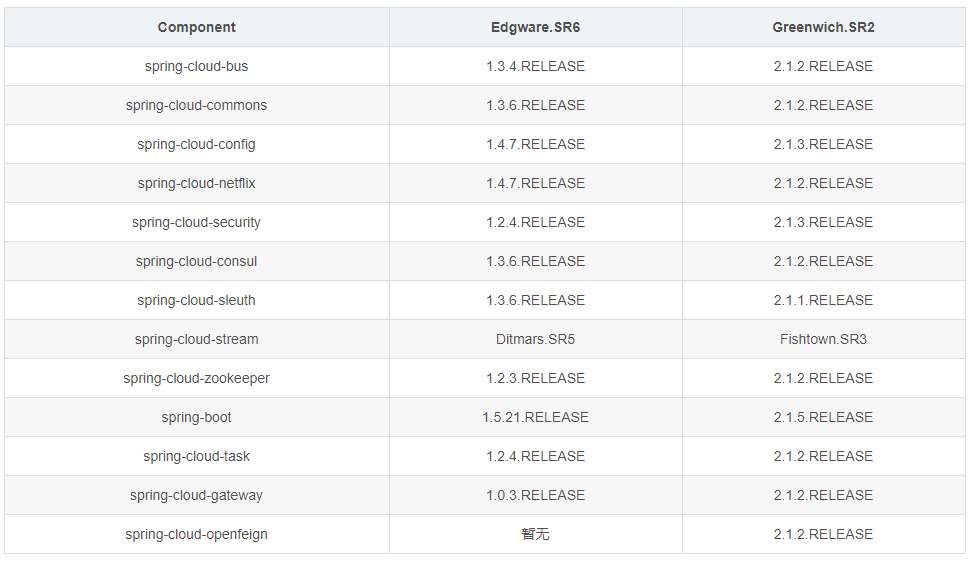
Task: Click the spring-cloud-zookeeper row label
Action: (x=196, y=378)
